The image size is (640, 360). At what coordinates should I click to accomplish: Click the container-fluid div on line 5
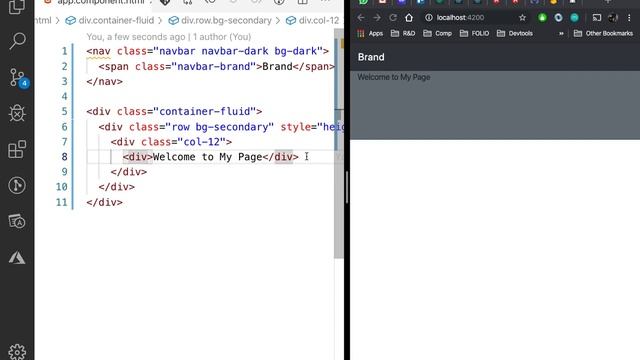(174, 111)
